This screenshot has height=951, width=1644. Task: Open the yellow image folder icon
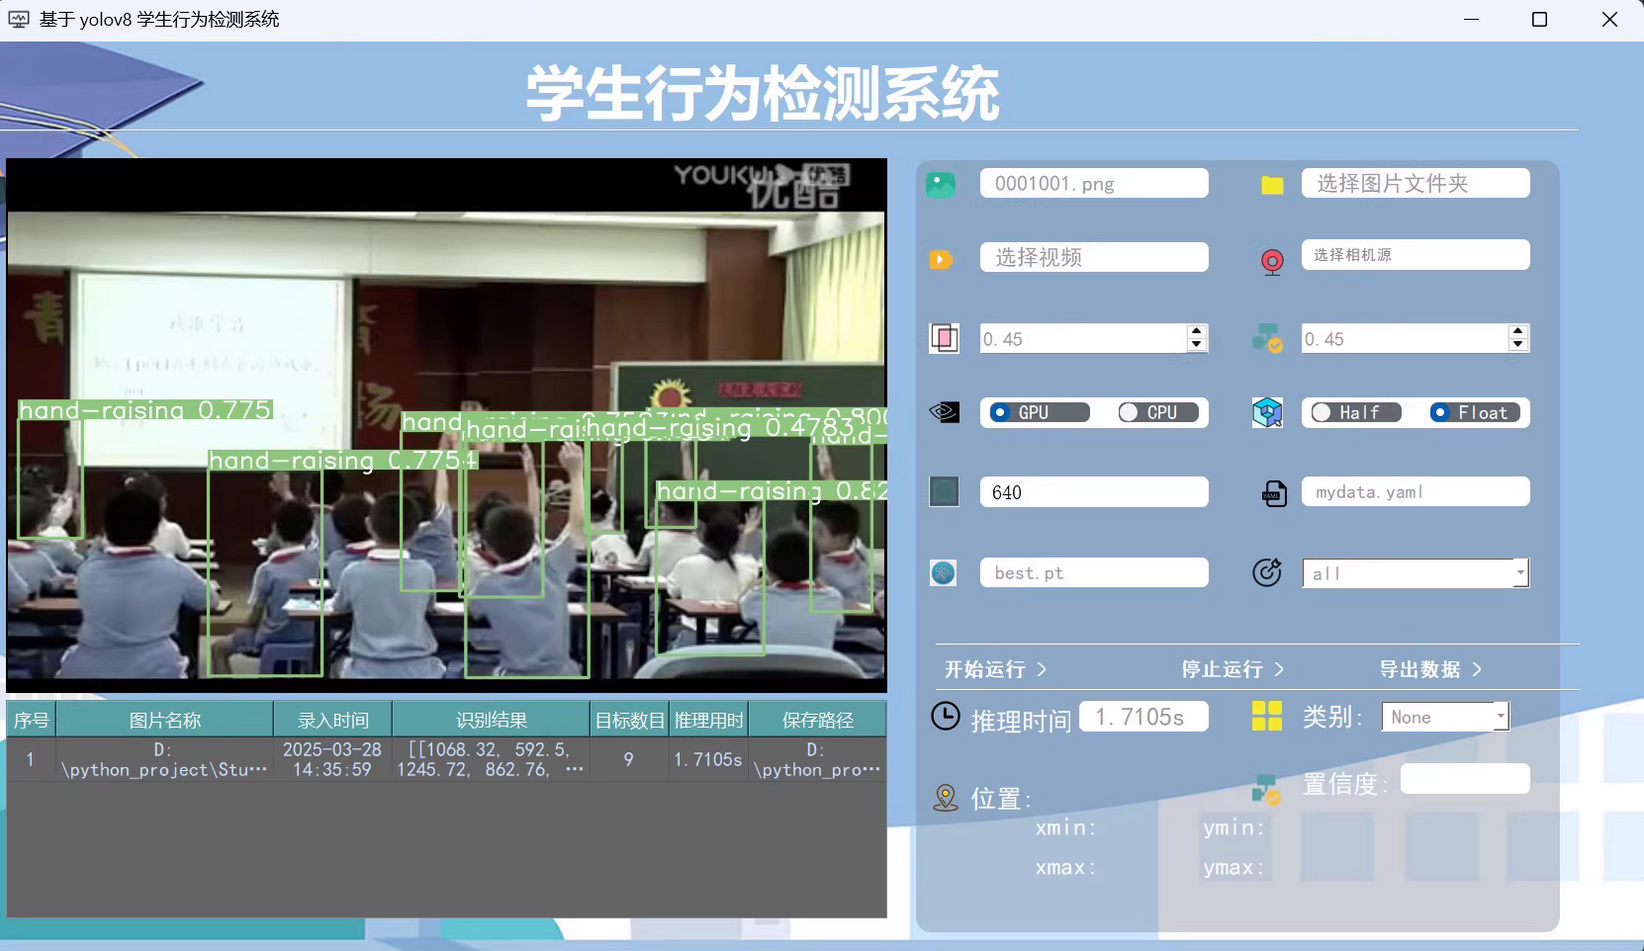(1271, 184)
